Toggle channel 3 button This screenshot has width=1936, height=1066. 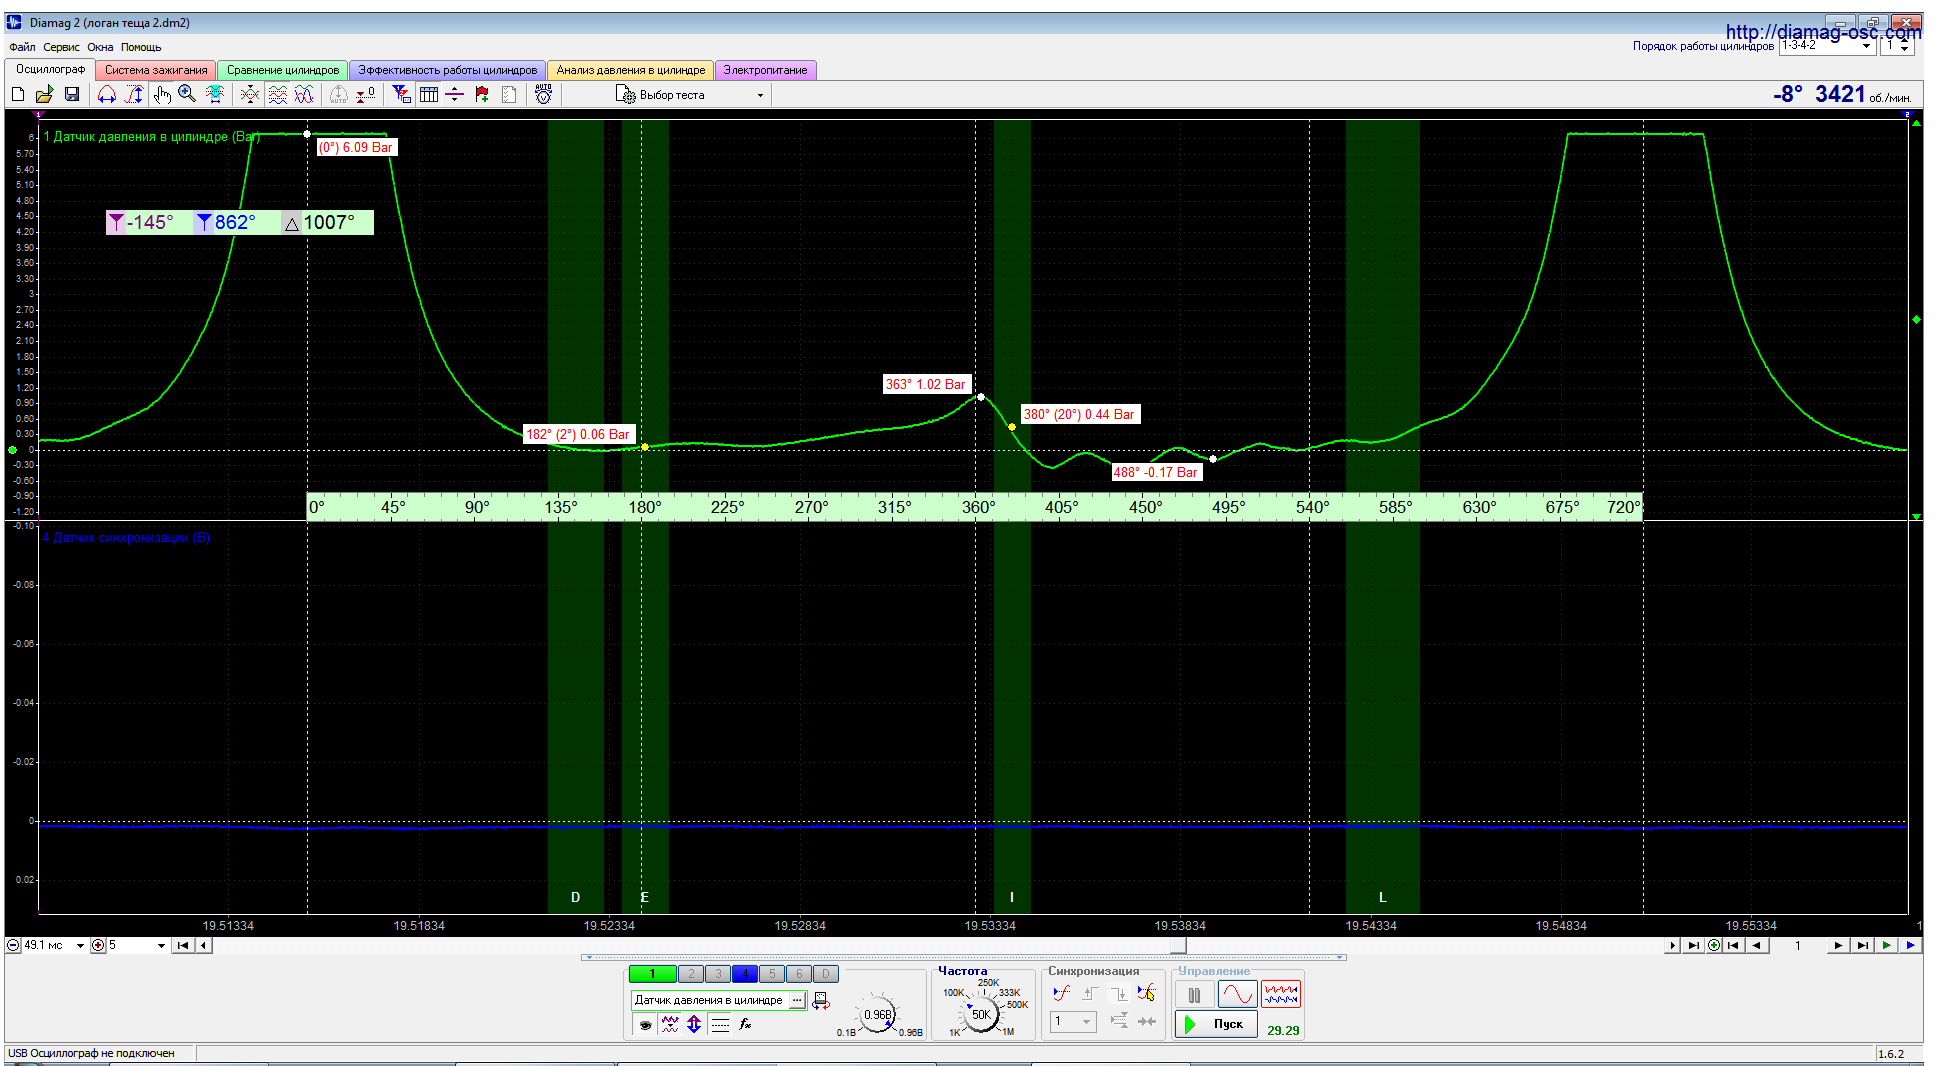click(718, 974)
